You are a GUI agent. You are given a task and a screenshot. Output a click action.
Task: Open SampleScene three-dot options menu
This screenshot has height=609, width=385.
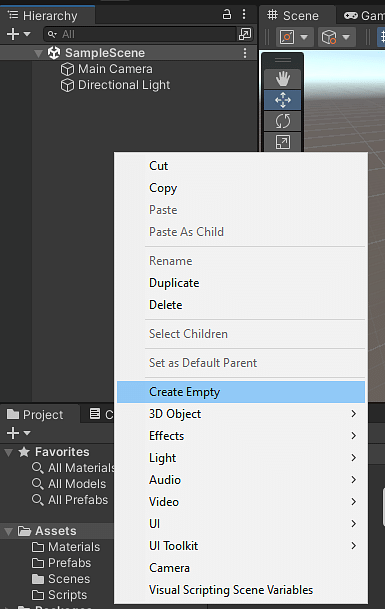pos(245,53)
